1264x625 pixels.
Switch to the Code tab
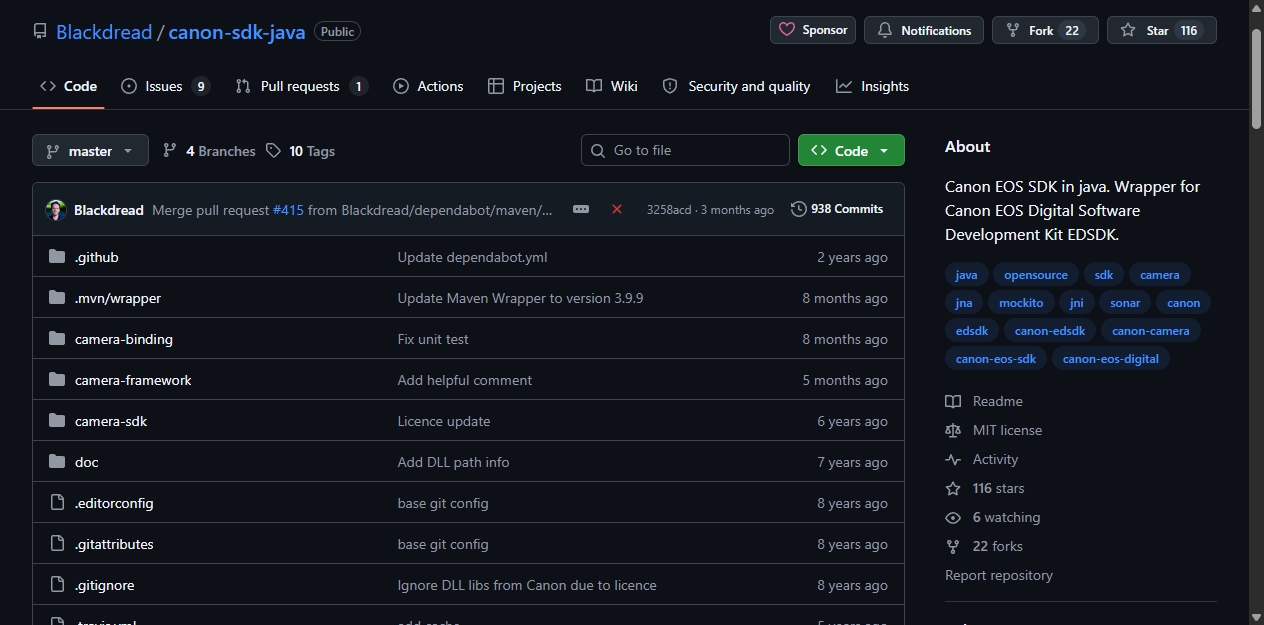click(68, 86)
